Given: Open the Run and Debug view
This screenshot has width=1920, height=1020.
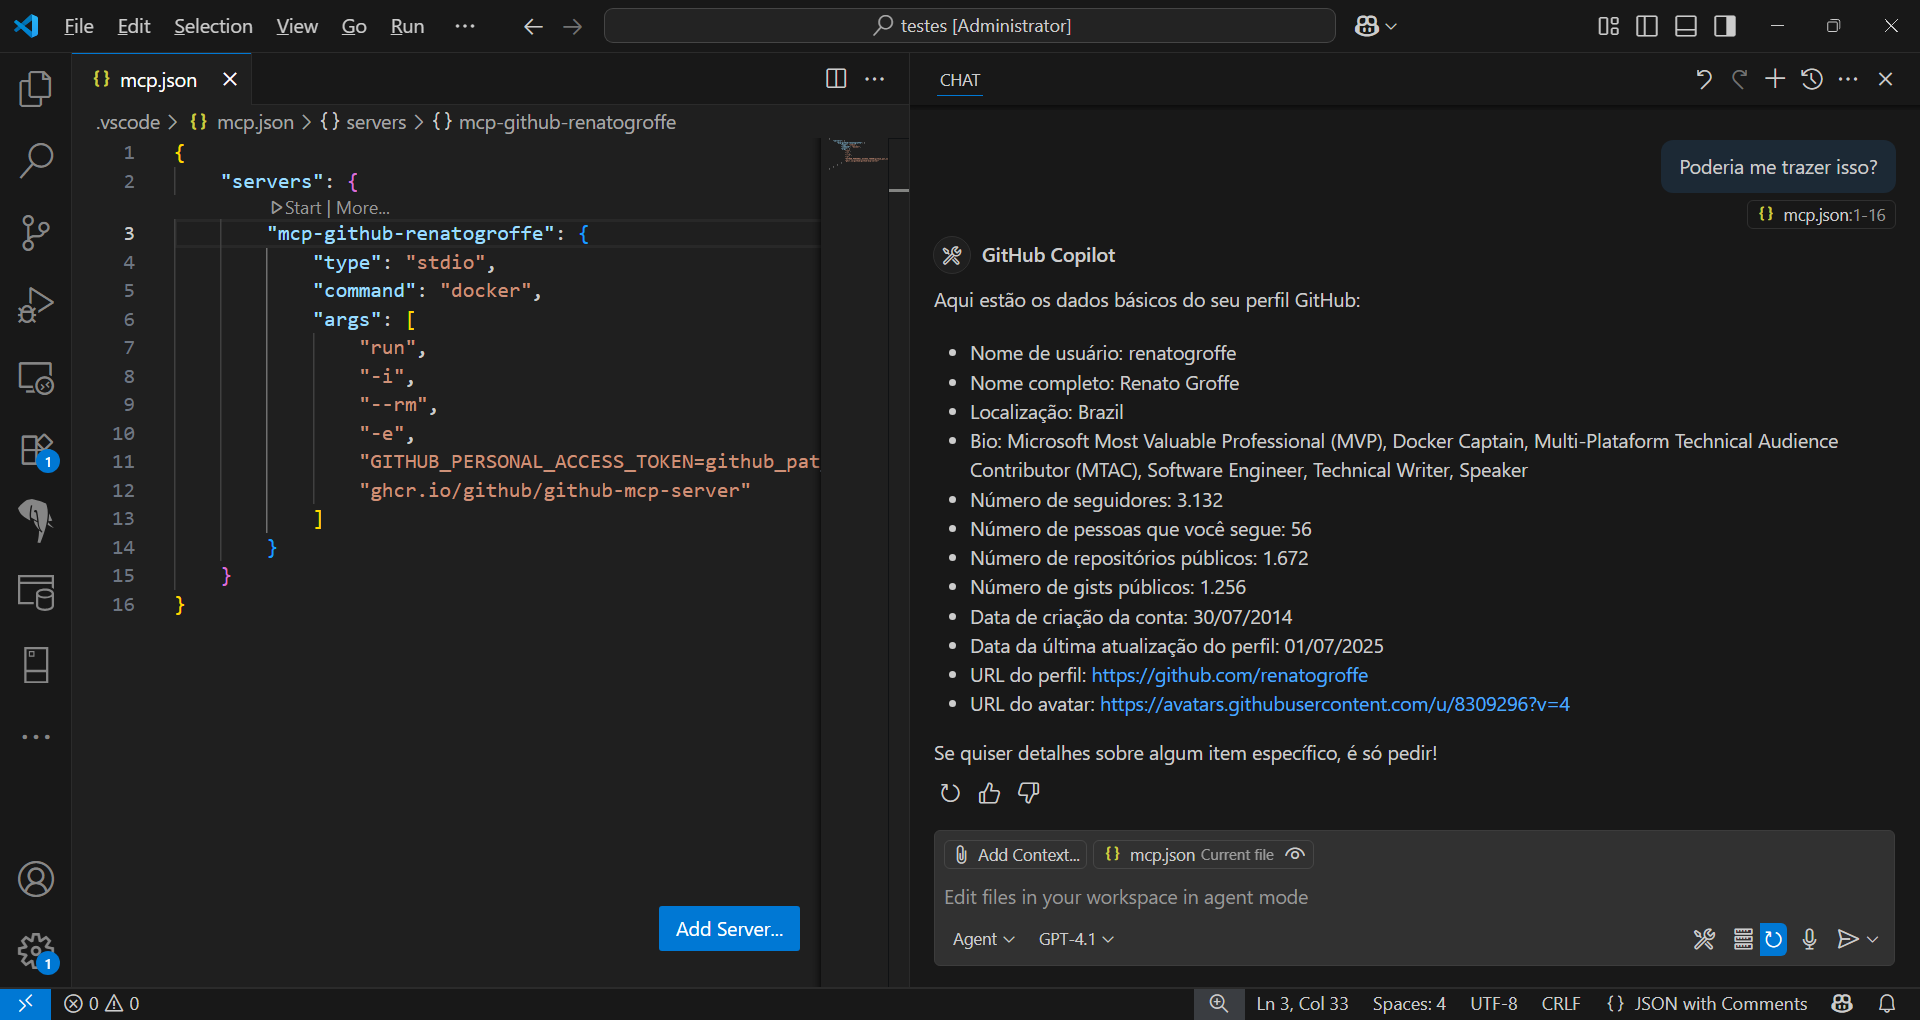Looking at the screenshot, I should (x=36, y=305).
